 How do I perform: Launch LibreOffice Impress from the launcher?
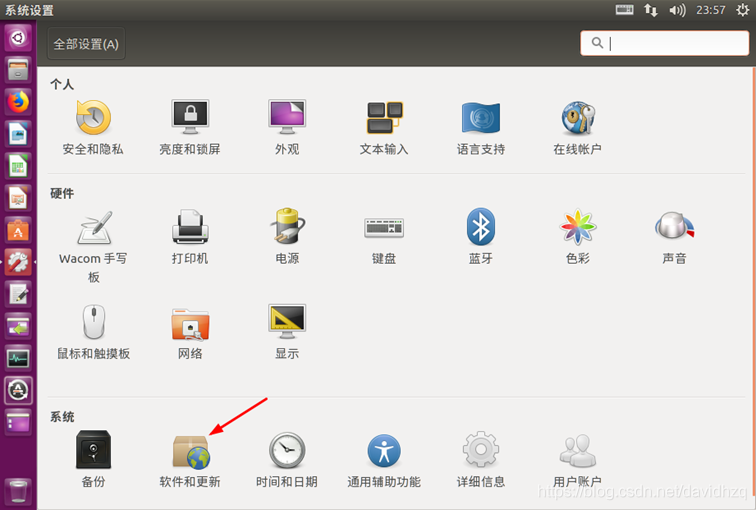[x=18, y=198]
